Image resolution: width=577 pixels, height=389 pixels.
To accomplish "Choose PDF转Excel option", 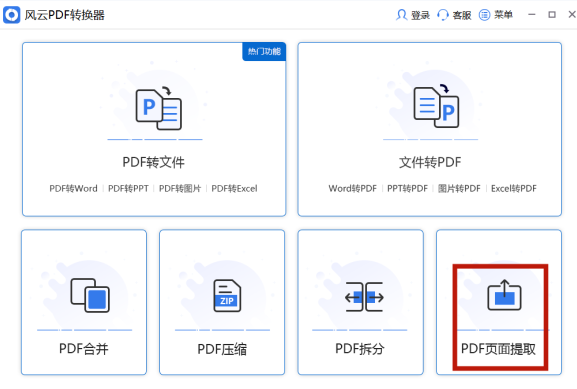I will 234,188.
